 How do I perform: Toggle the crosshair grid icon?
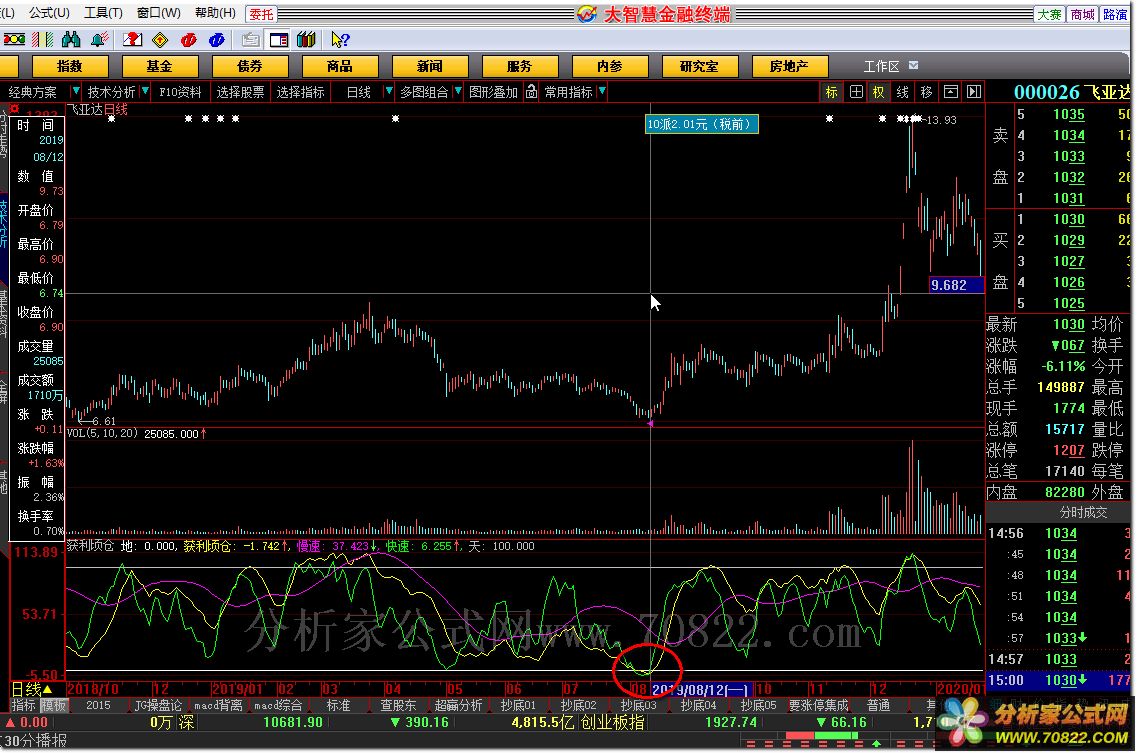click(856, 92)
